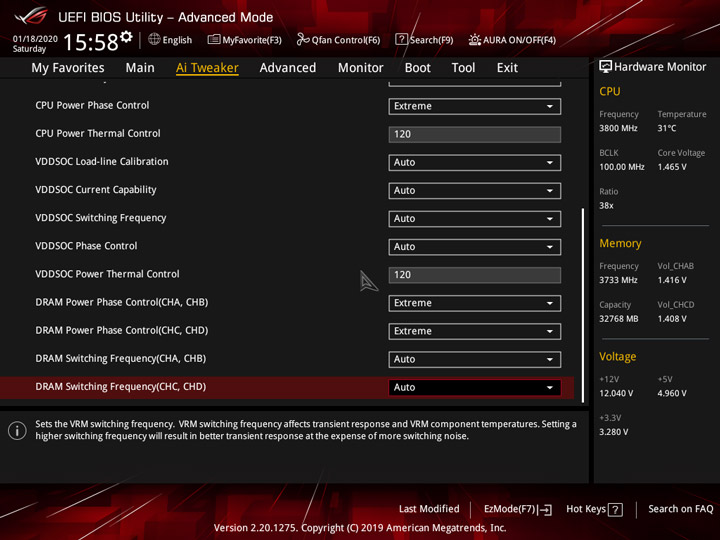Click English language button
Viewport: 720px width, 540px height.
170,40
